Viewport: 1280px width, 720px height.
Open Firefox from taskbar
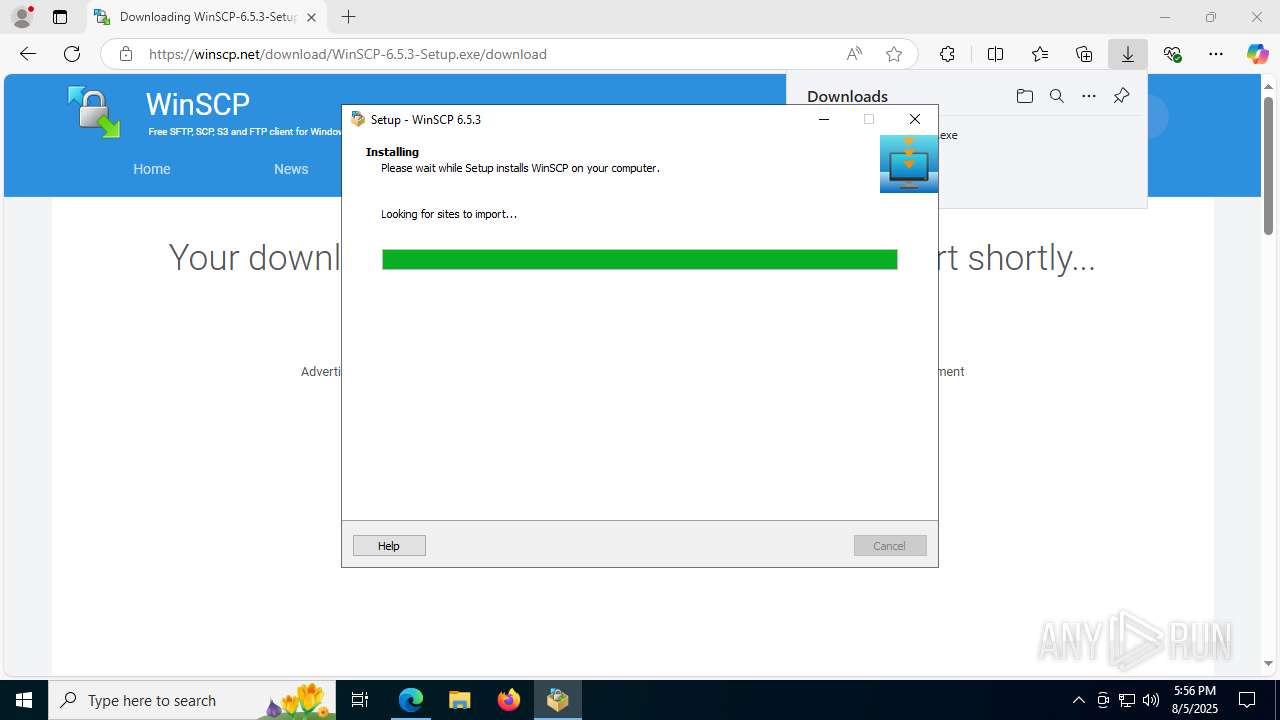pos(509,700)
